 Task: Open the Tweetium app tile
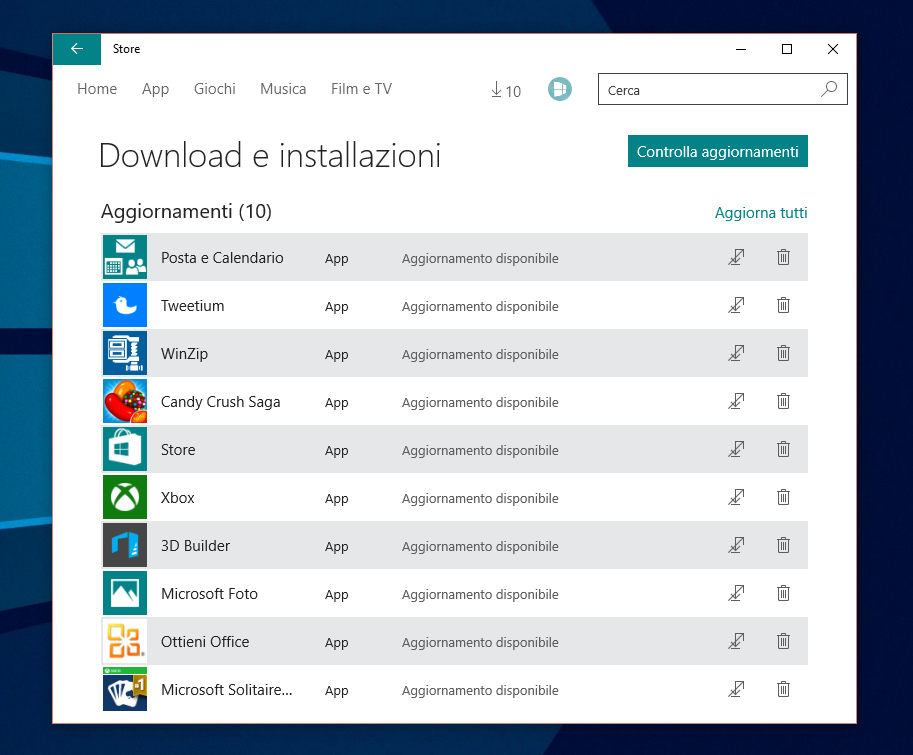pos(125,305)
